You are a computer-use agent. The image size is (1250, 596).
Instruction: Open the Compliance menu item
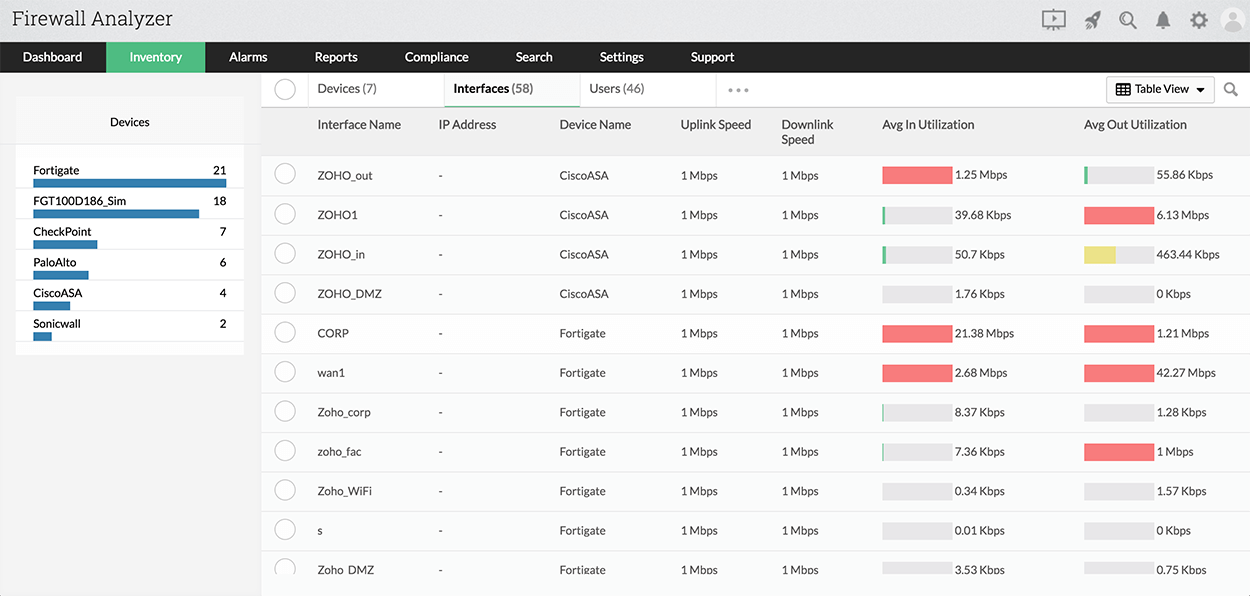coord(436,57)
